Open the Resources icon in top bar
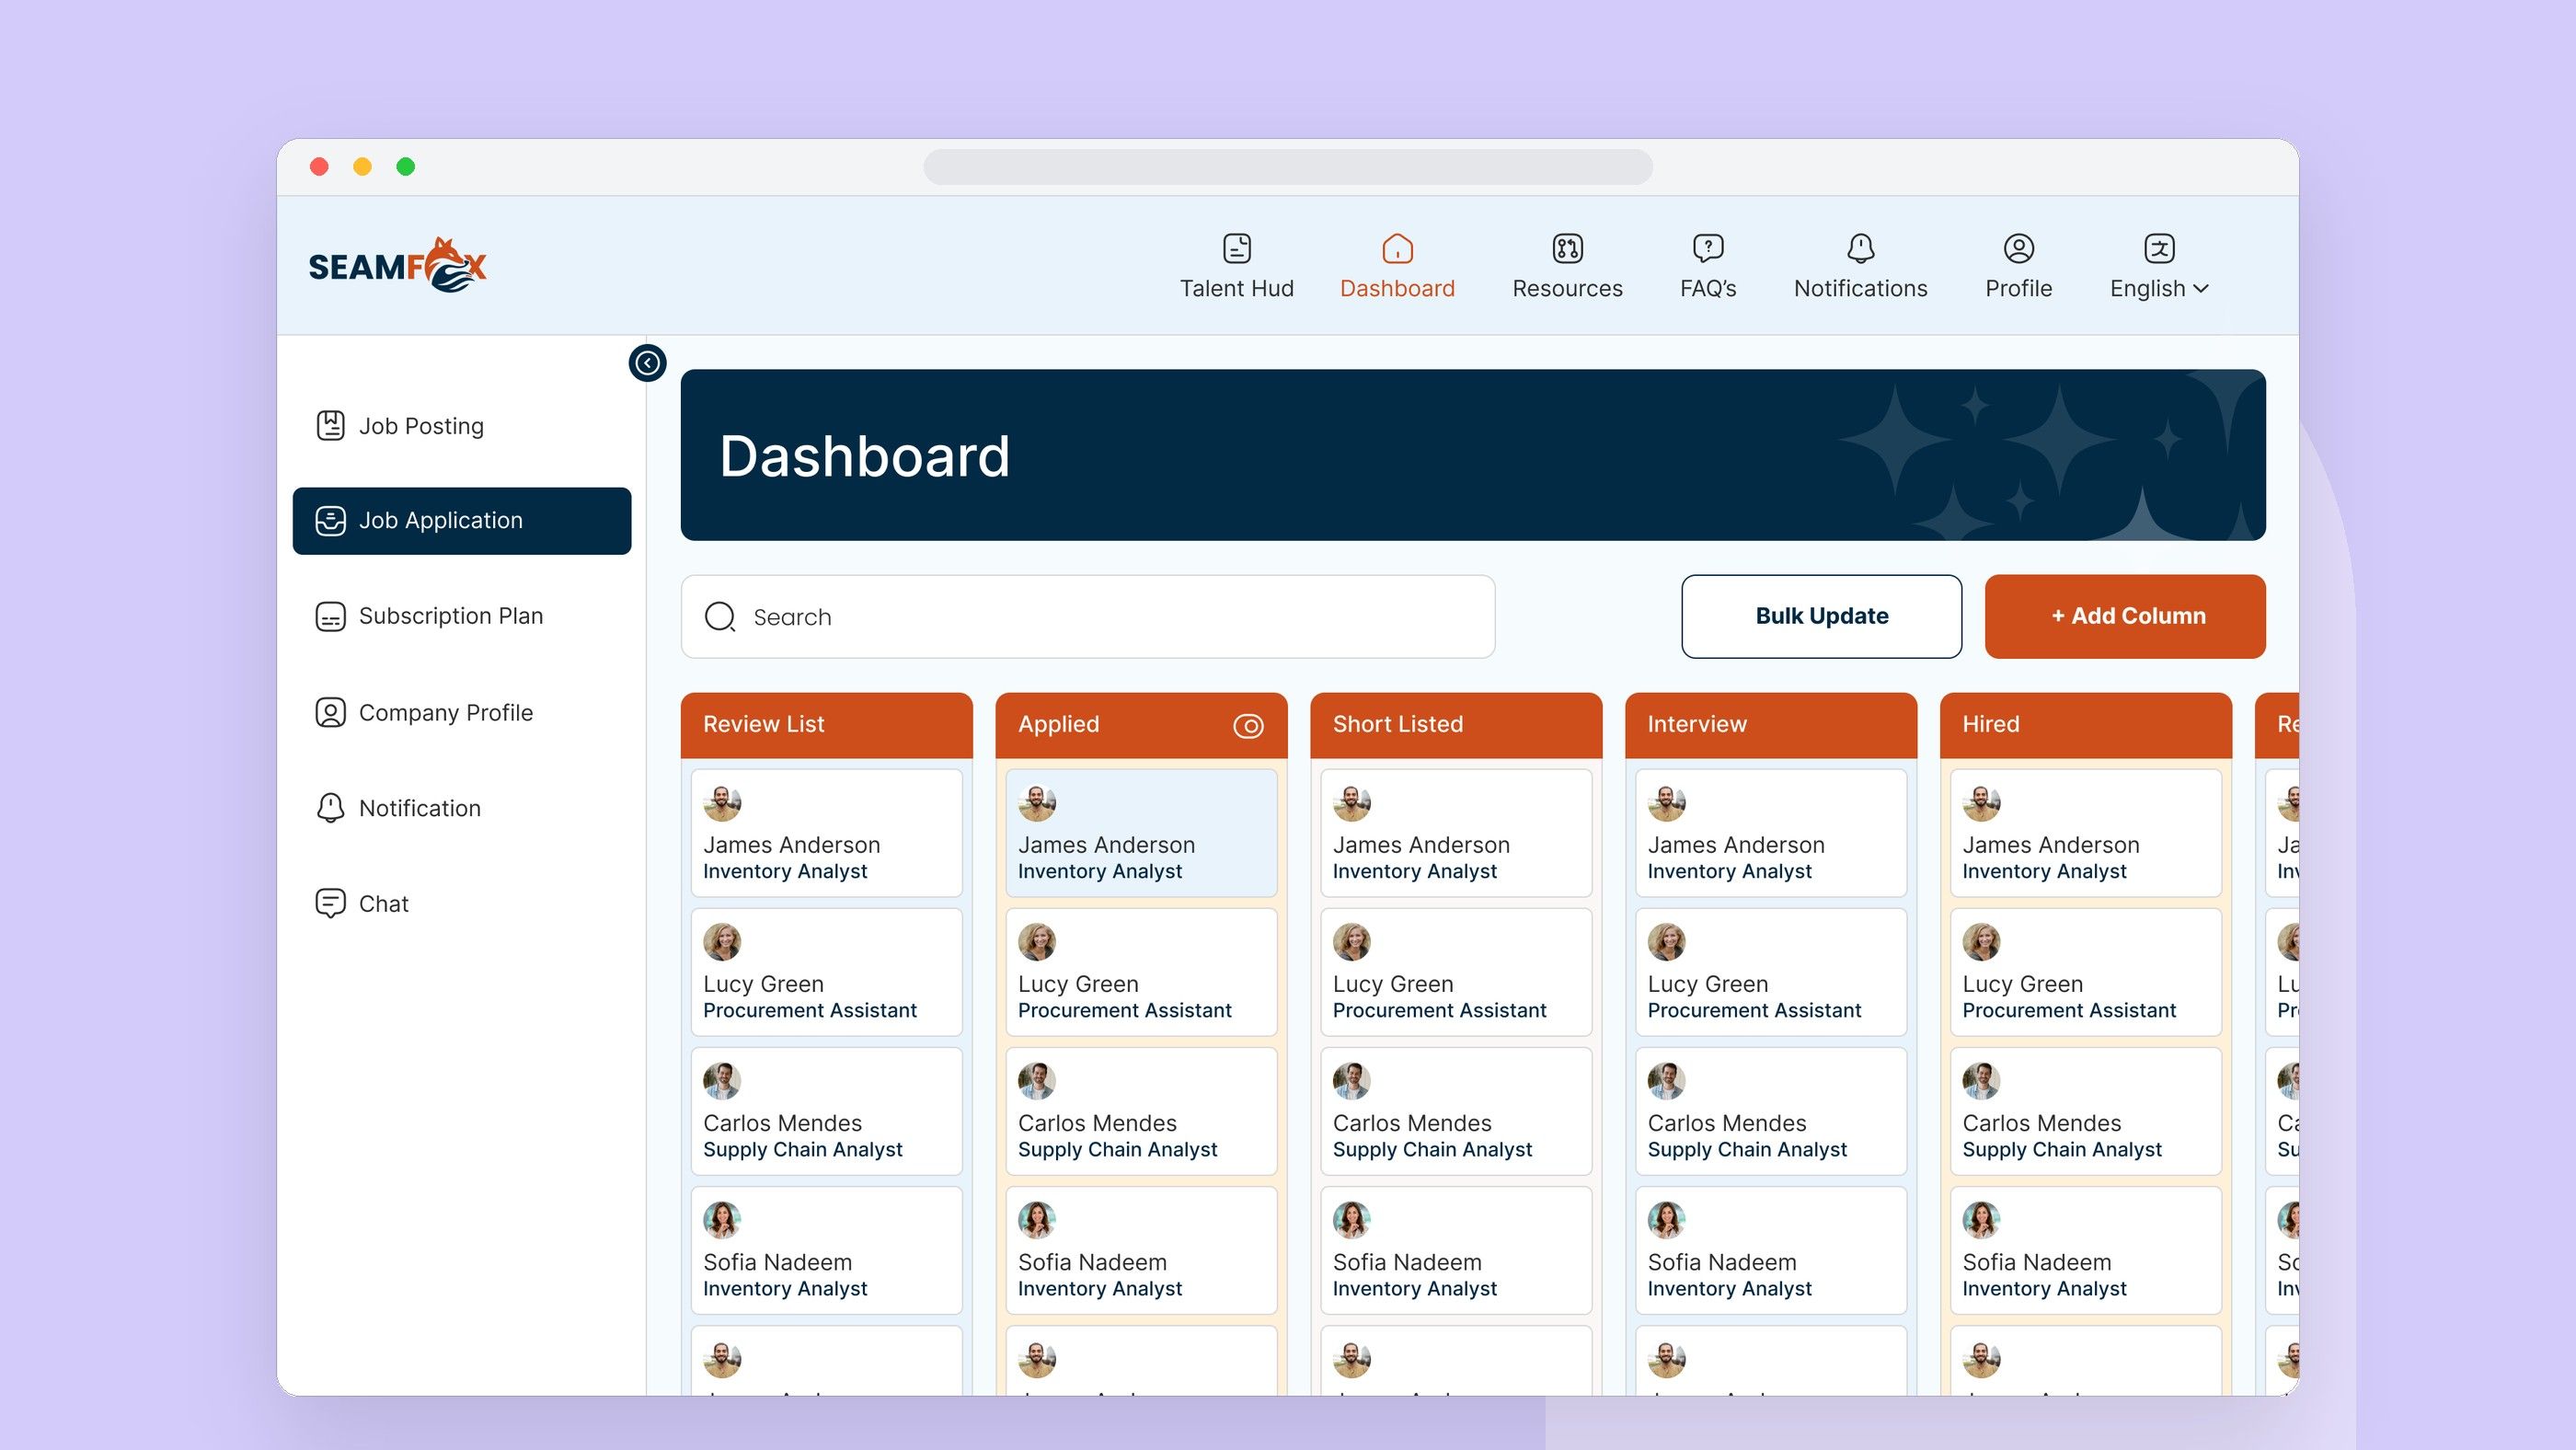Image resolution: width=2576 pixels, height=1450 pixels. point(1567,248)
